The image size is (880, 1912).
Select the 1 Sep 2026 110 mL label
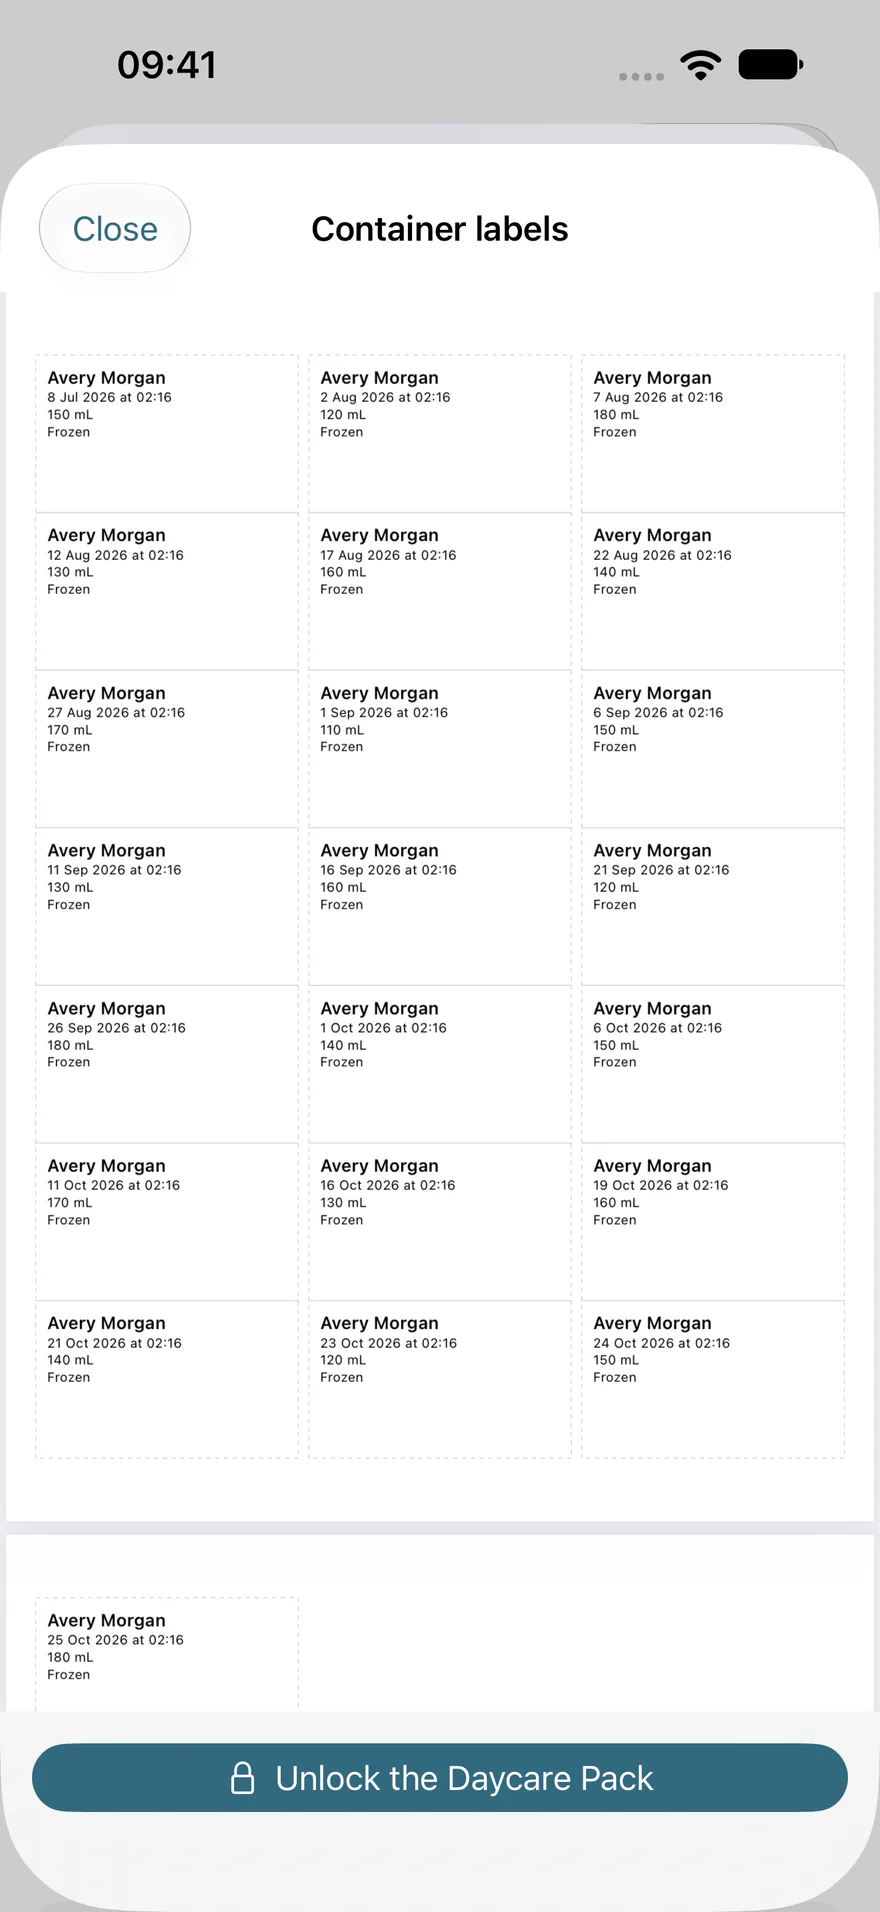[x=440, y=749]
